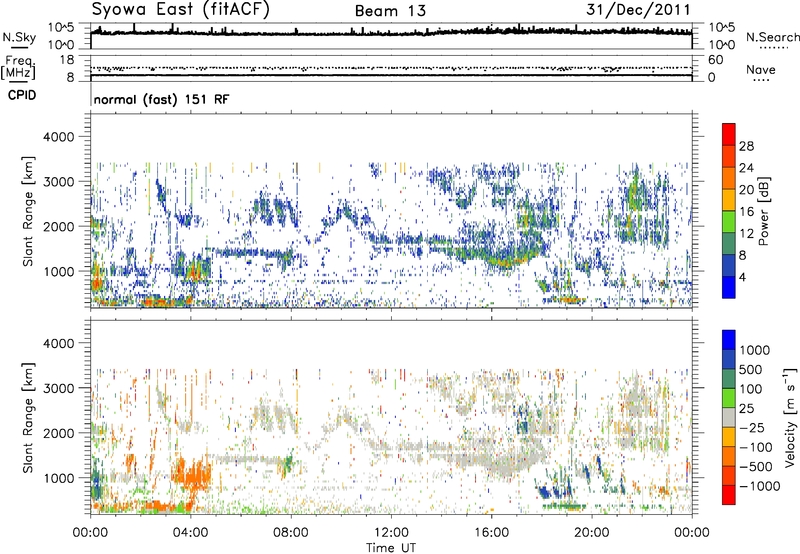Viewport: 800px width, 554px height.
Task: Click the blue bottom of power color bar
Action: (729, 287)
